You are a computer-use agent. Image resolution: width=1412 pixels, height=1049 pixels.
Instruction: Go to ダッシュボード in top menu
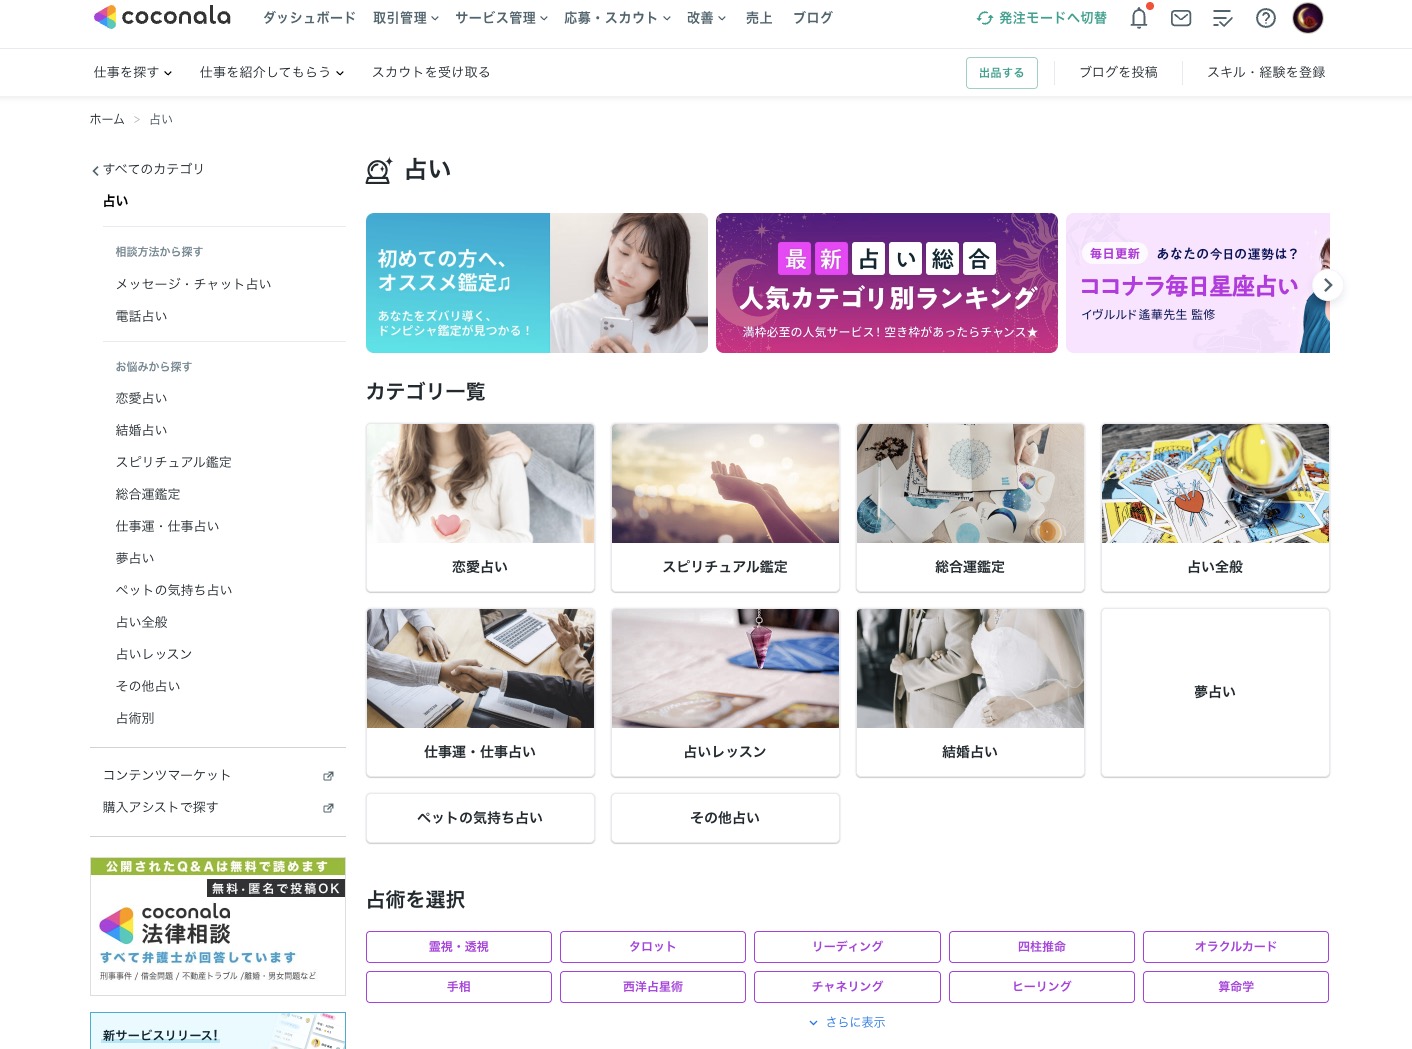pos(309,18)
